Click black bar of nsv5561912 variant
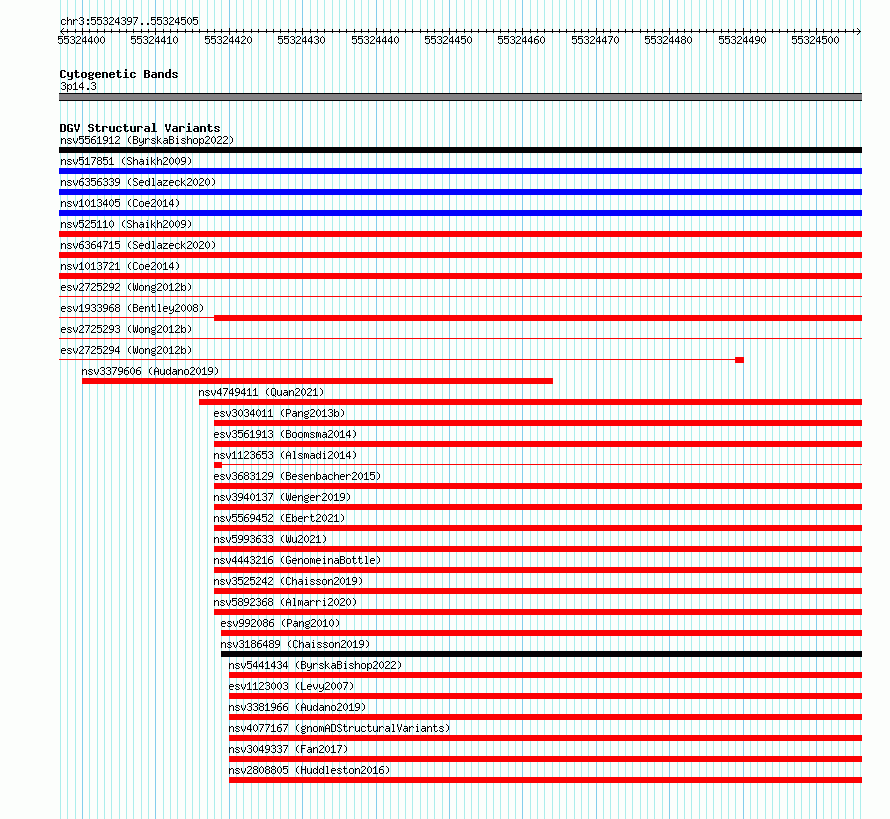The height and width of the screenshot is (819, 890). click(460, 150)
